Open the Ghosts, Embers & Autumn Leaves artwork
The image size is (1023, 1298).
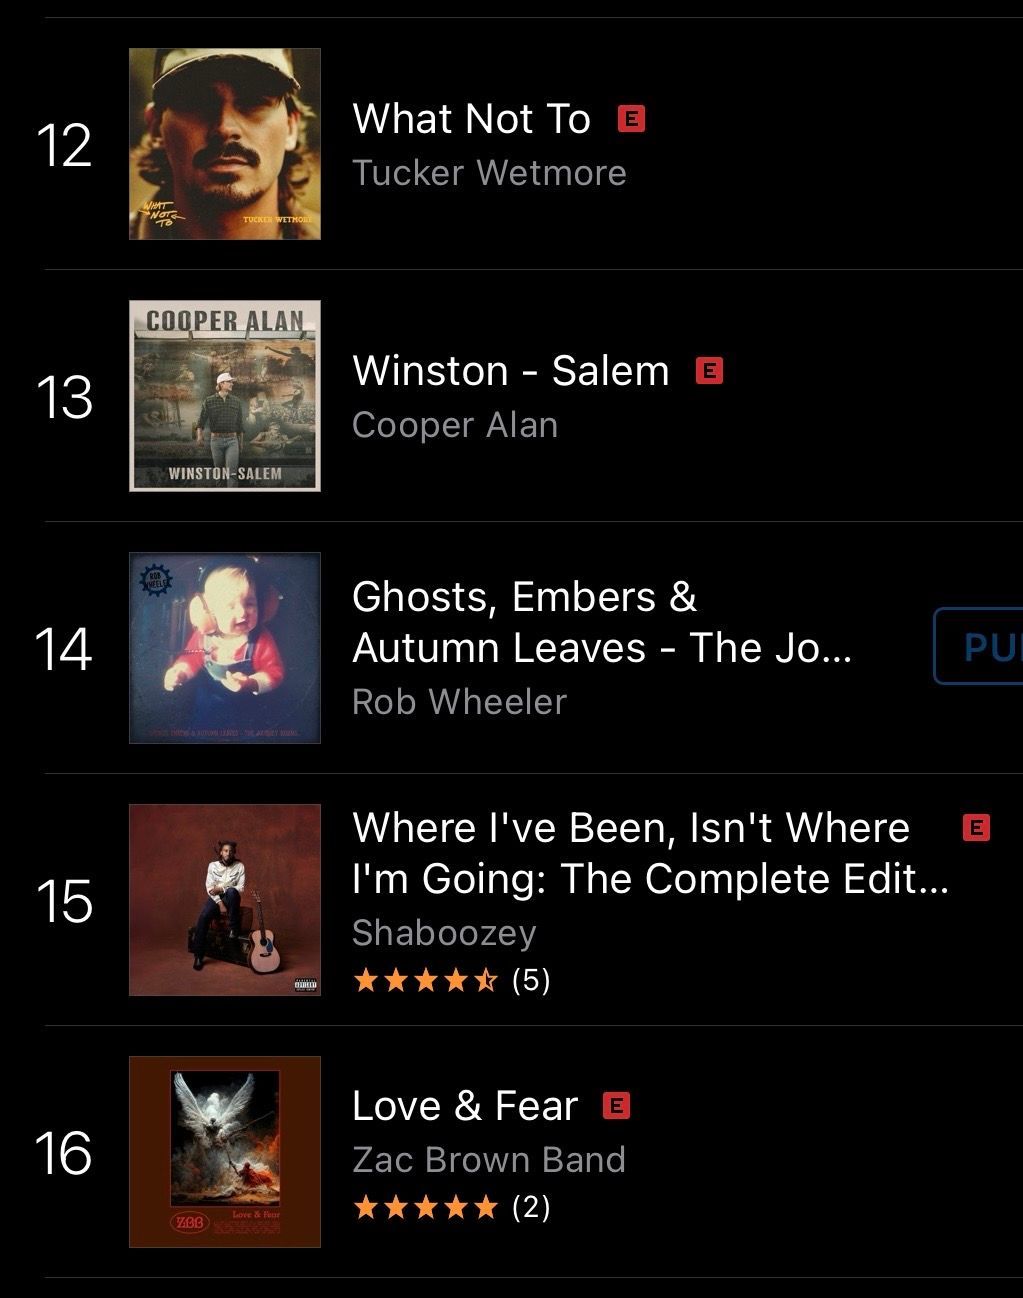pos(225,648)
